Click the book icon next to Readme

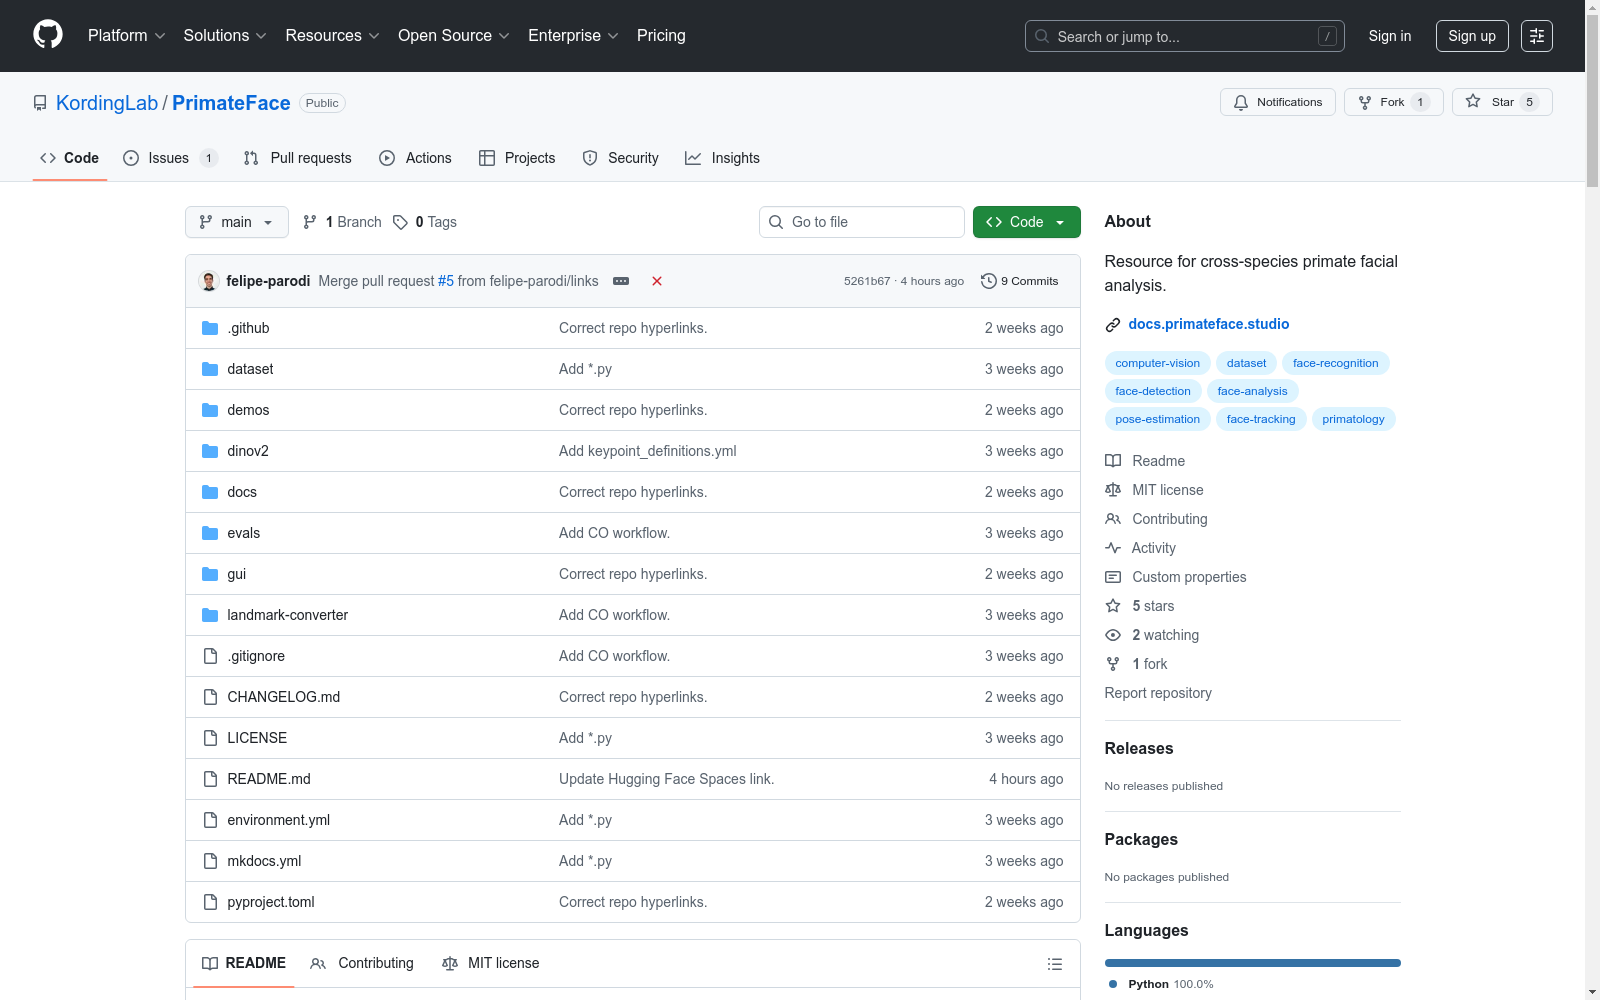point(1113,461)
